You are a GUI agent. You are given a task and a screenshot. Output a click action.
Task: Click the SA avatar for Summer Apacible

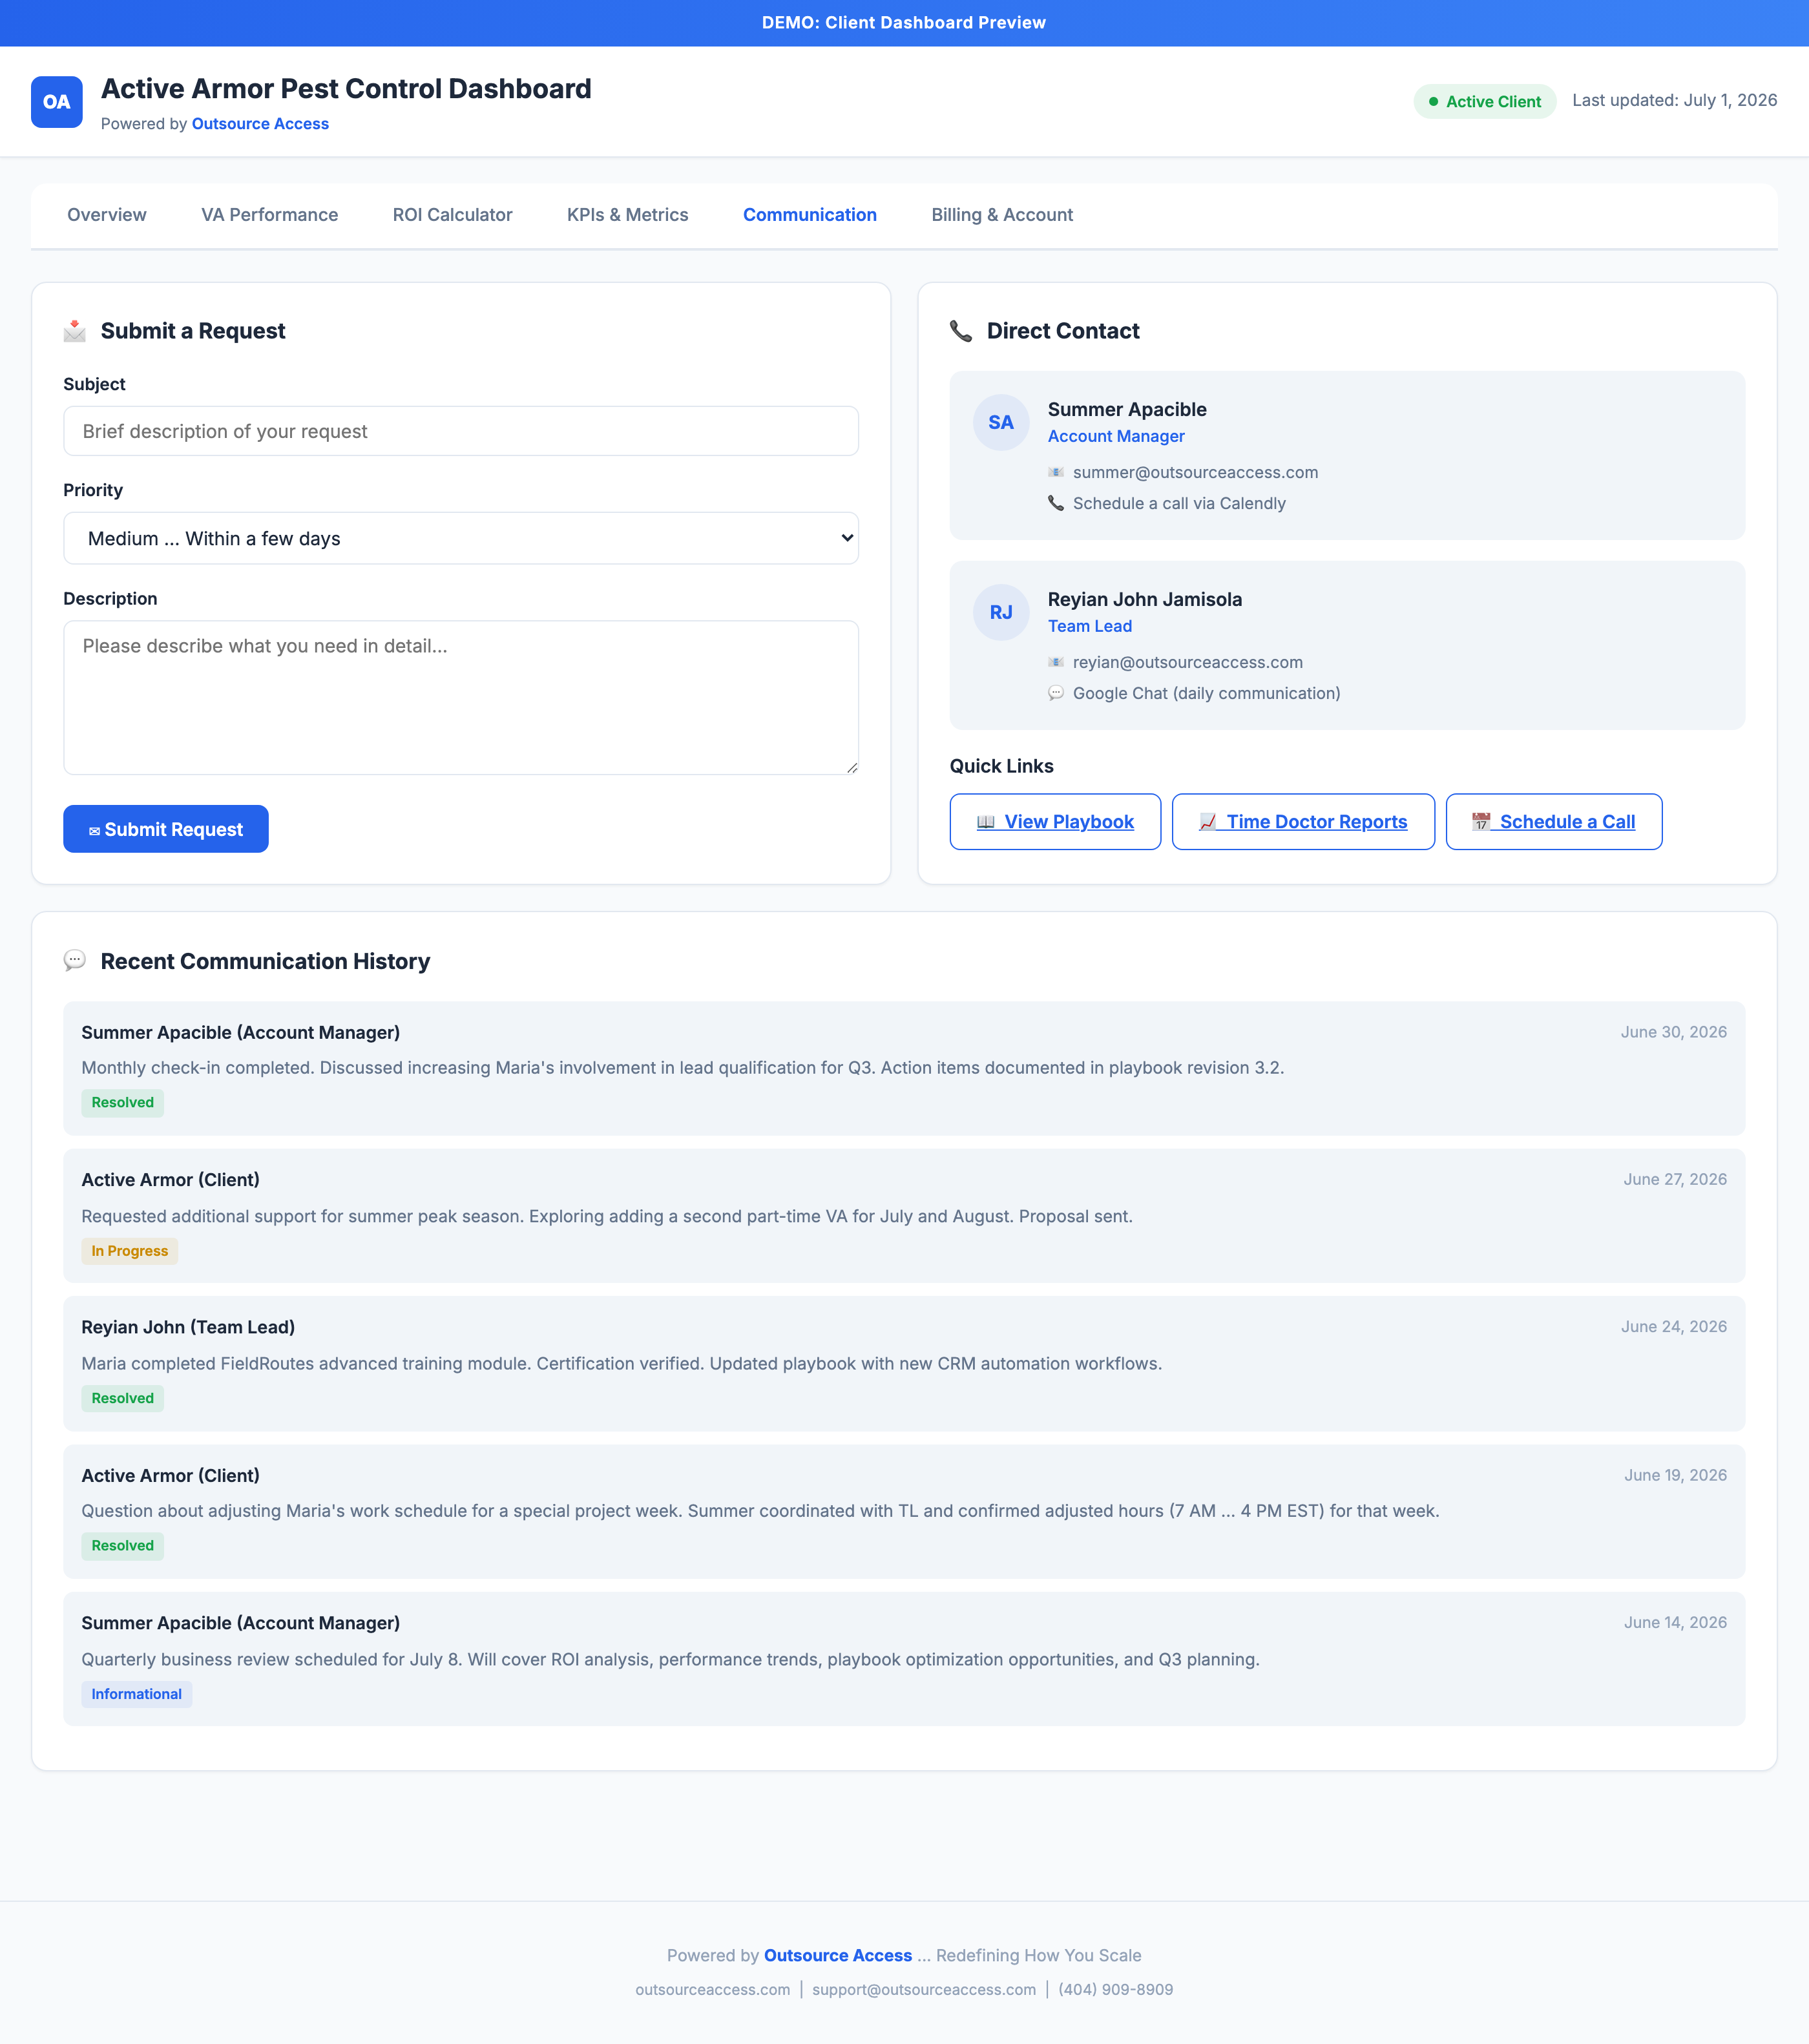[1001, 423]
